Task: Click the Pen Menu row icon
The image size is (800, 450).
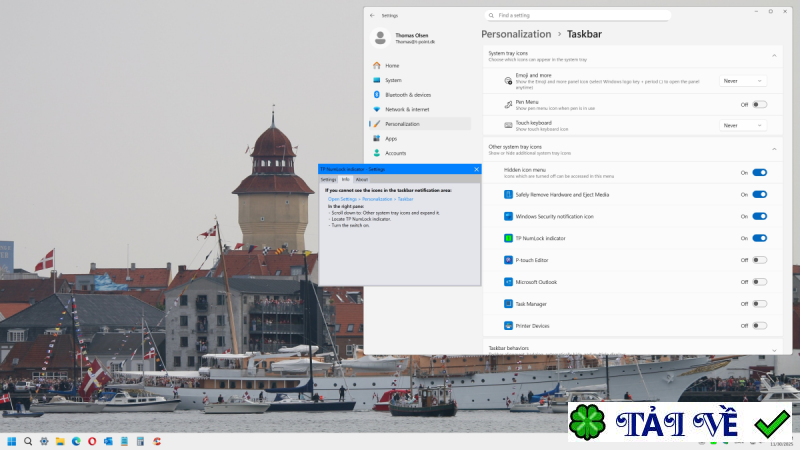Action: pos(508,105)
